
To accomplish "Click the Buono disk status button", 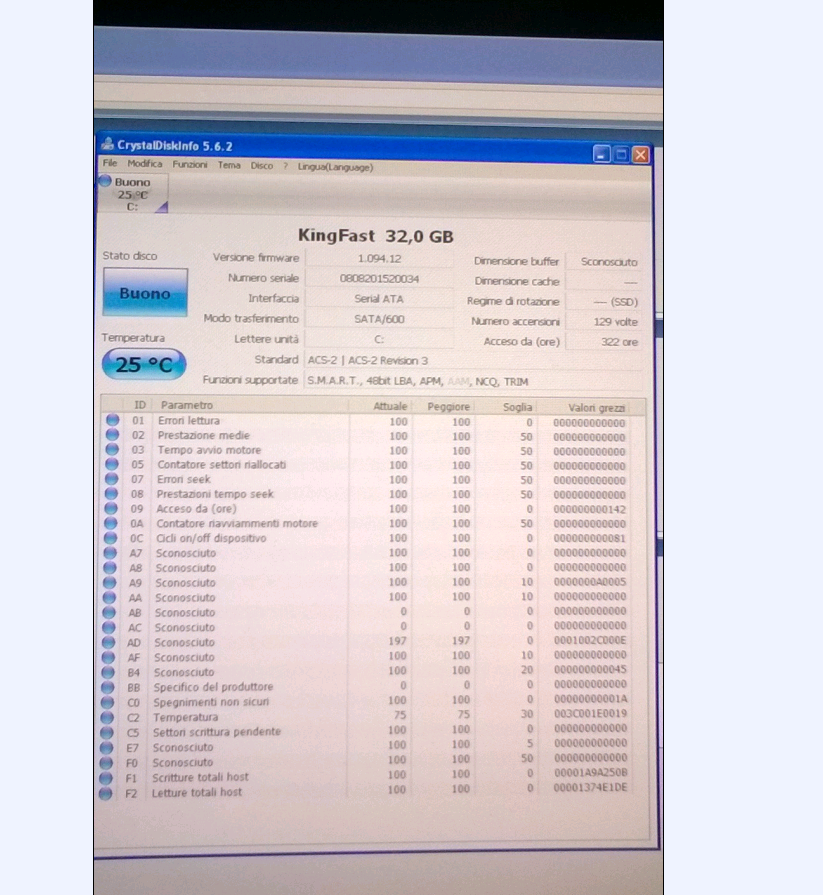I will click(145, 292).
